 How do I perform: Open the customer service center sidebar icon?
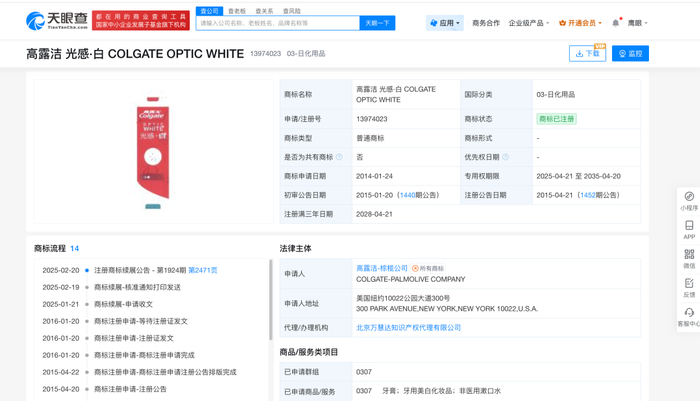[x=689, y=316]
